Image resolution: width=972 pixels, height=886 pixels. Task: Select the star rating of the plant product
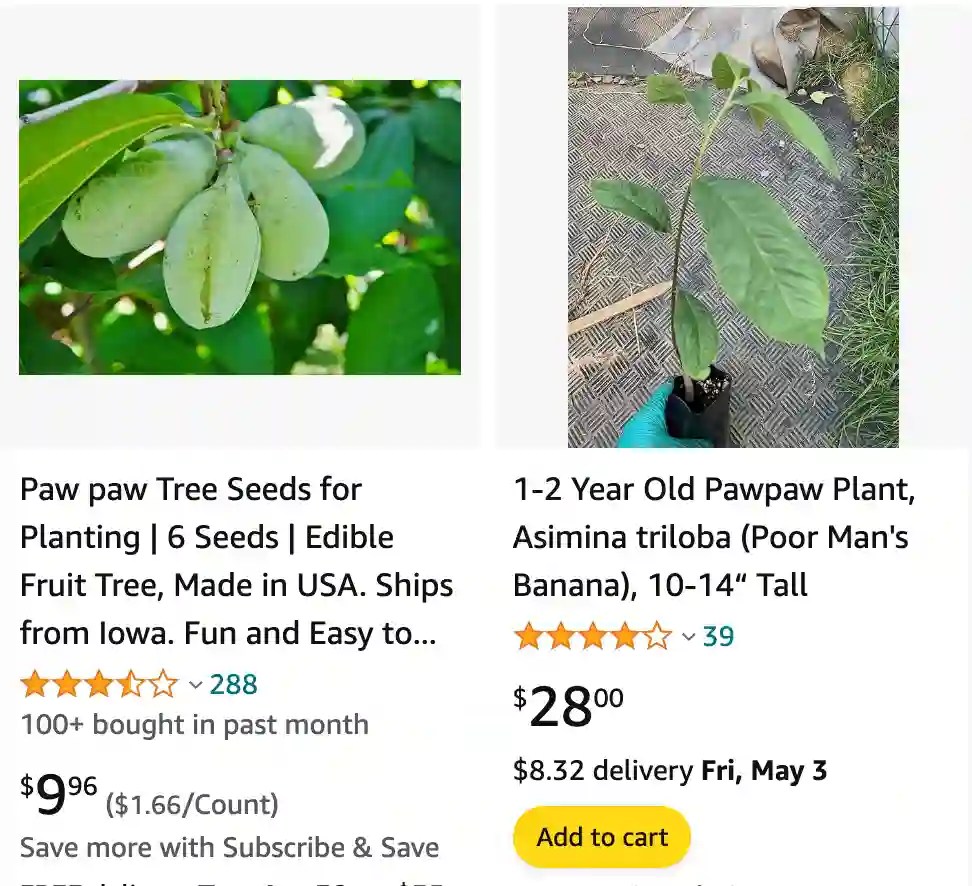(593, 635)
